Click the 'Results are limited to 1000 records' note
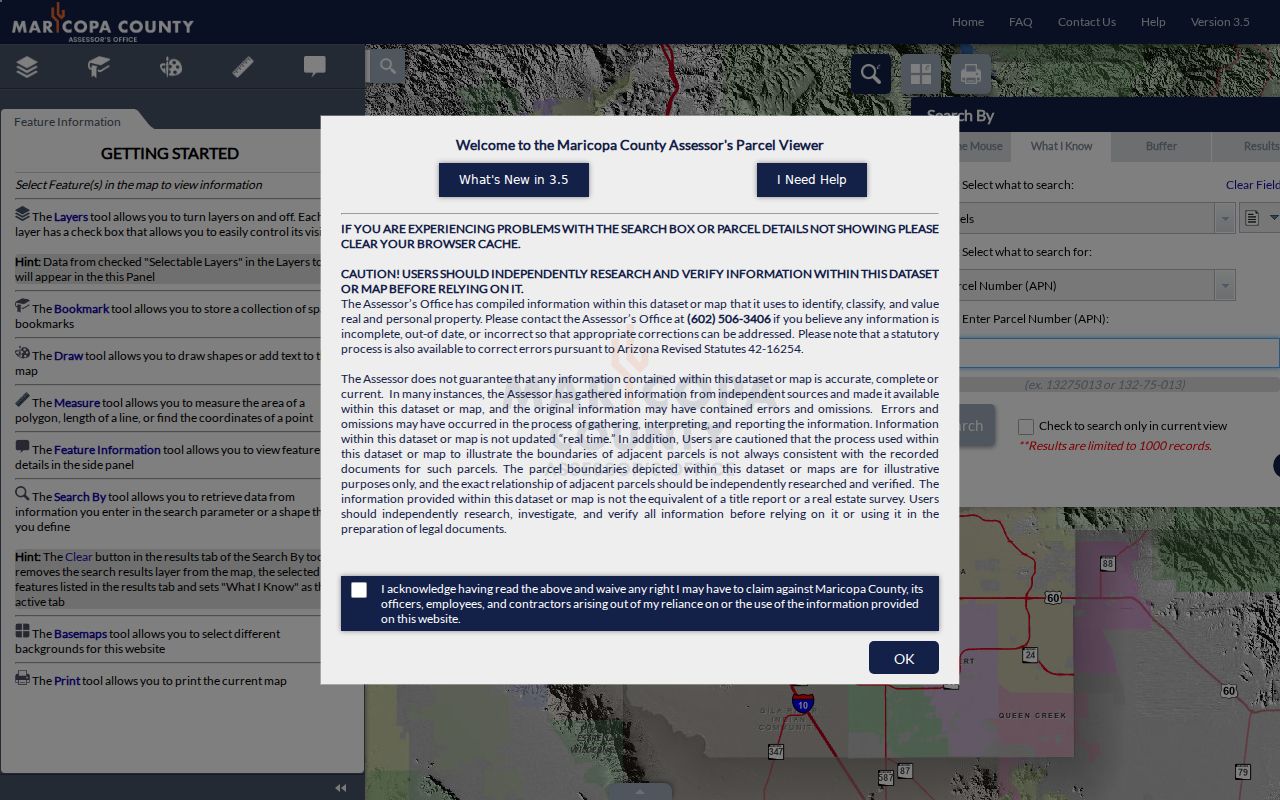This screenshot has width=1280, height=800. coord(1115,446)
